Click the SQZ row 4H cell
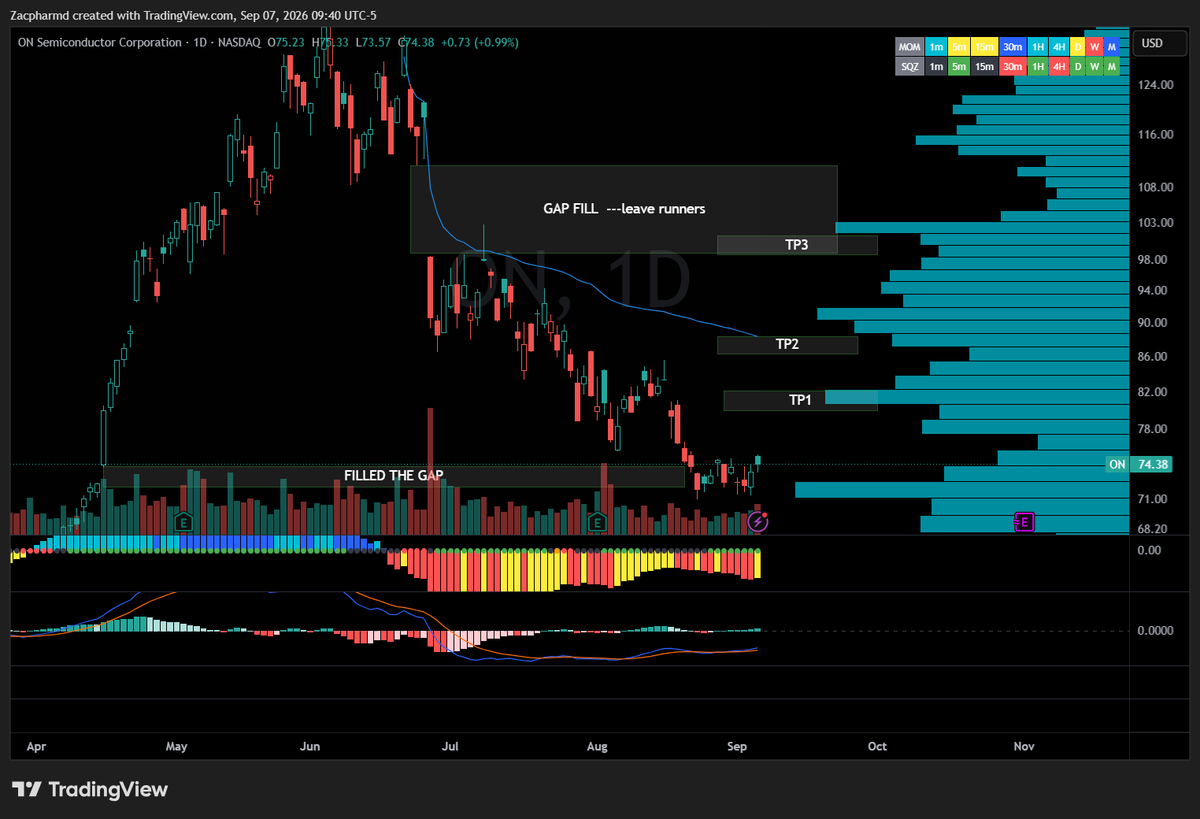The width and height of the screenshot is (1200, 819). coord(1059,67)
